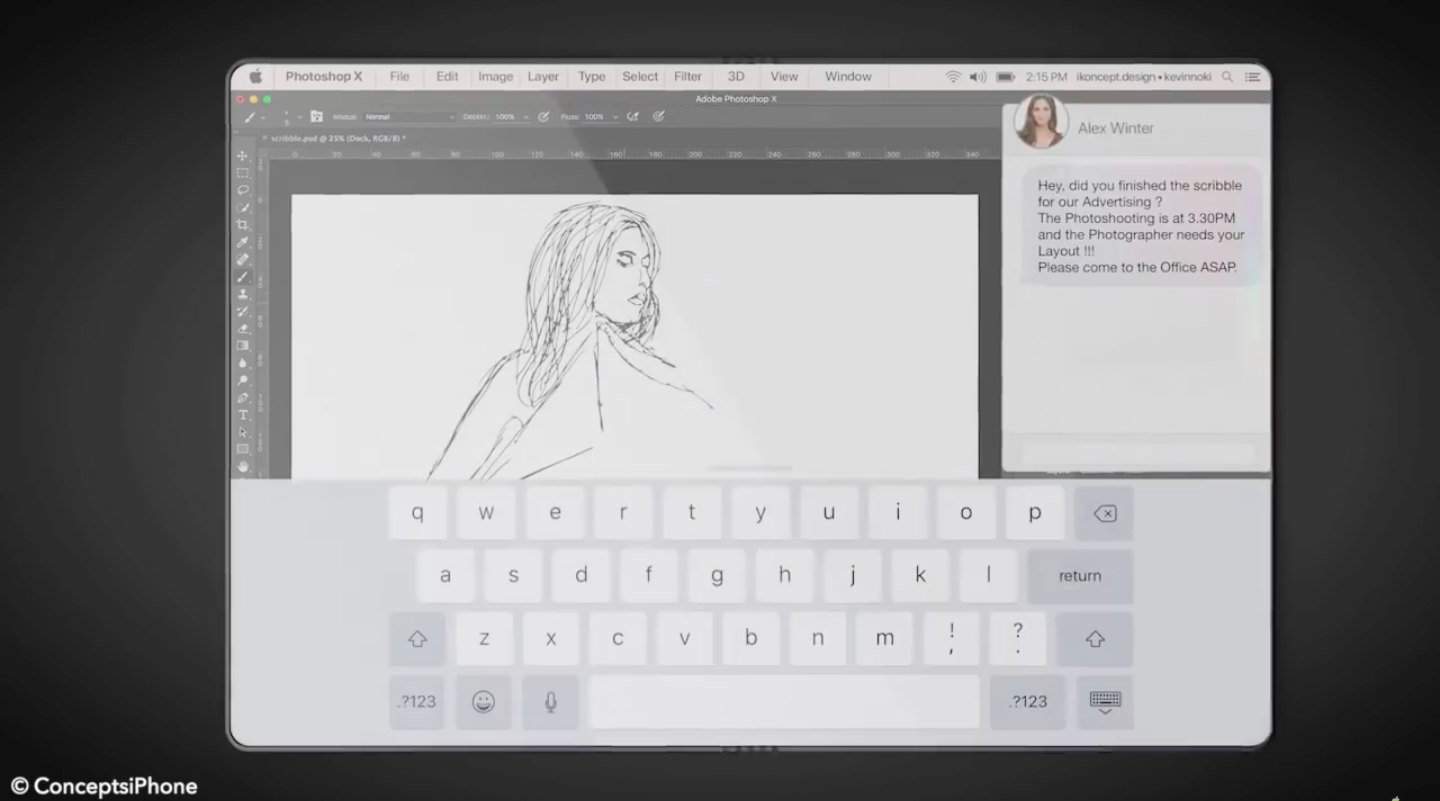Select the Move tool in the toolbox
This screenshot has height=801, width=1440.
(243, 156)
